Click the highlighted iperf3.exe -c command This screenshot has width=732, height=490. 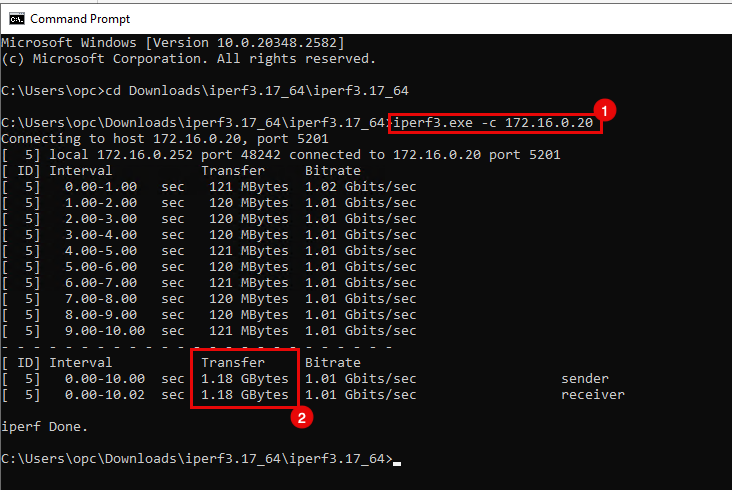tap(495, 123)
